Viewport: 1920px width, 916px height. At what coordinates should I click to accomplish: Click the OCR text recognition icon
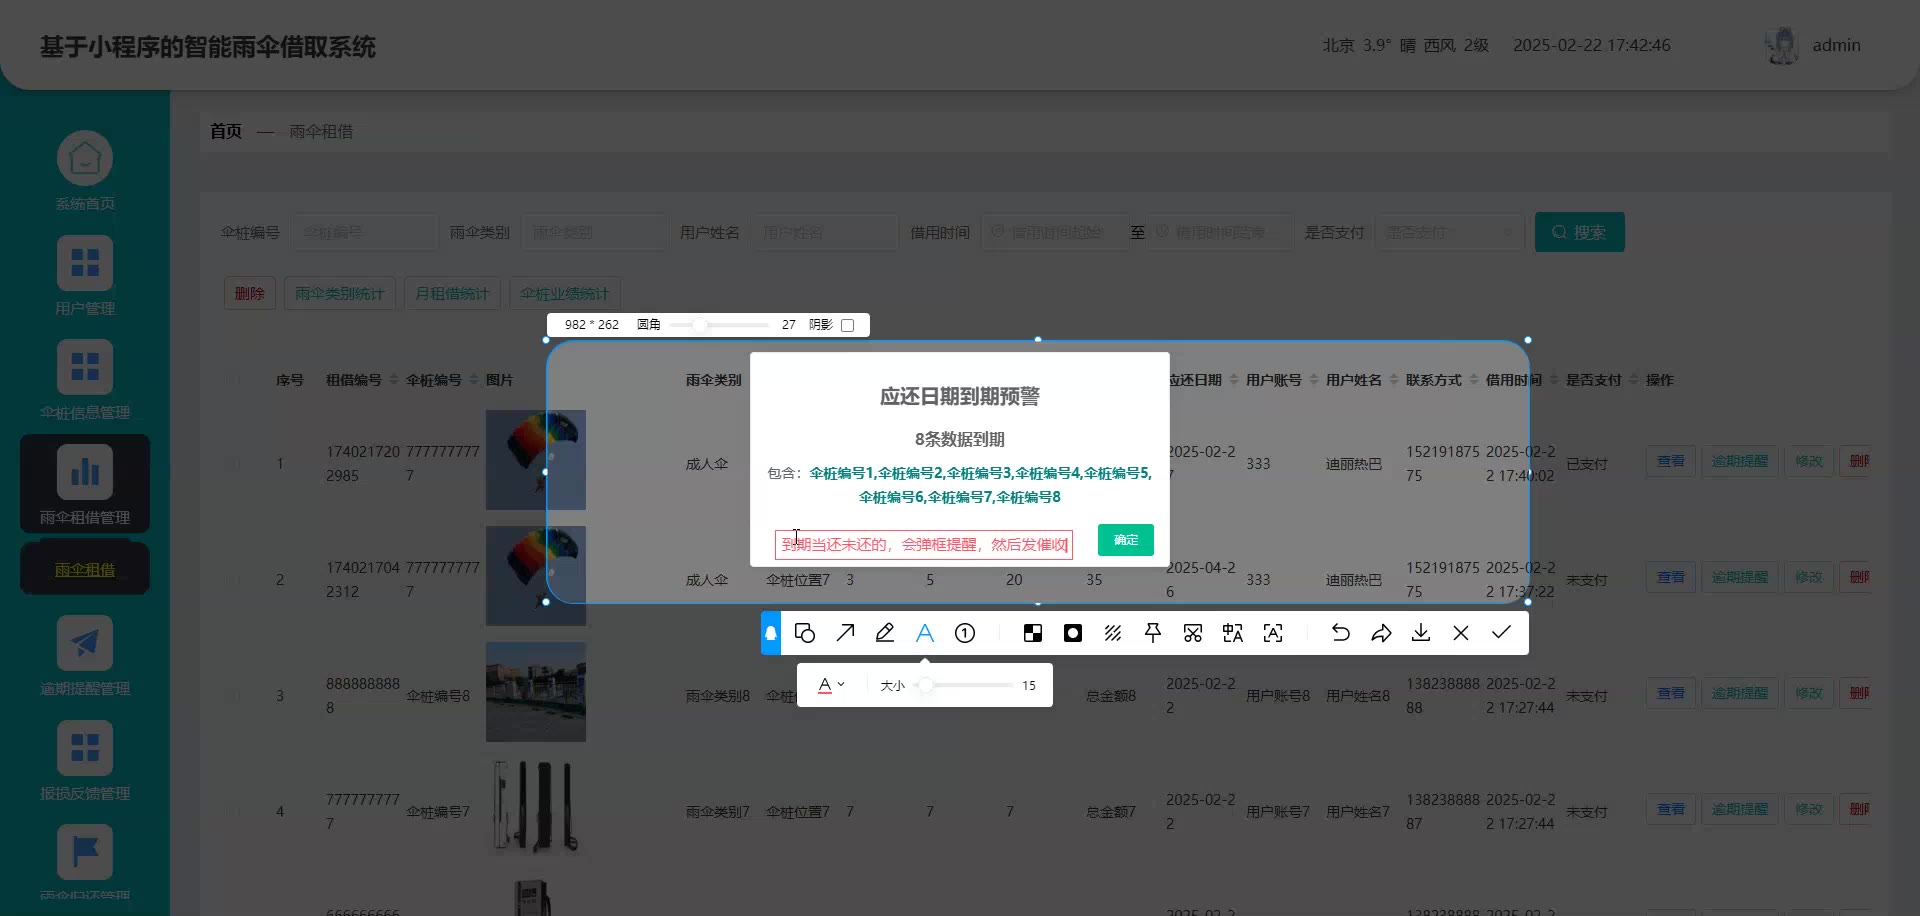click(1273, 633)
